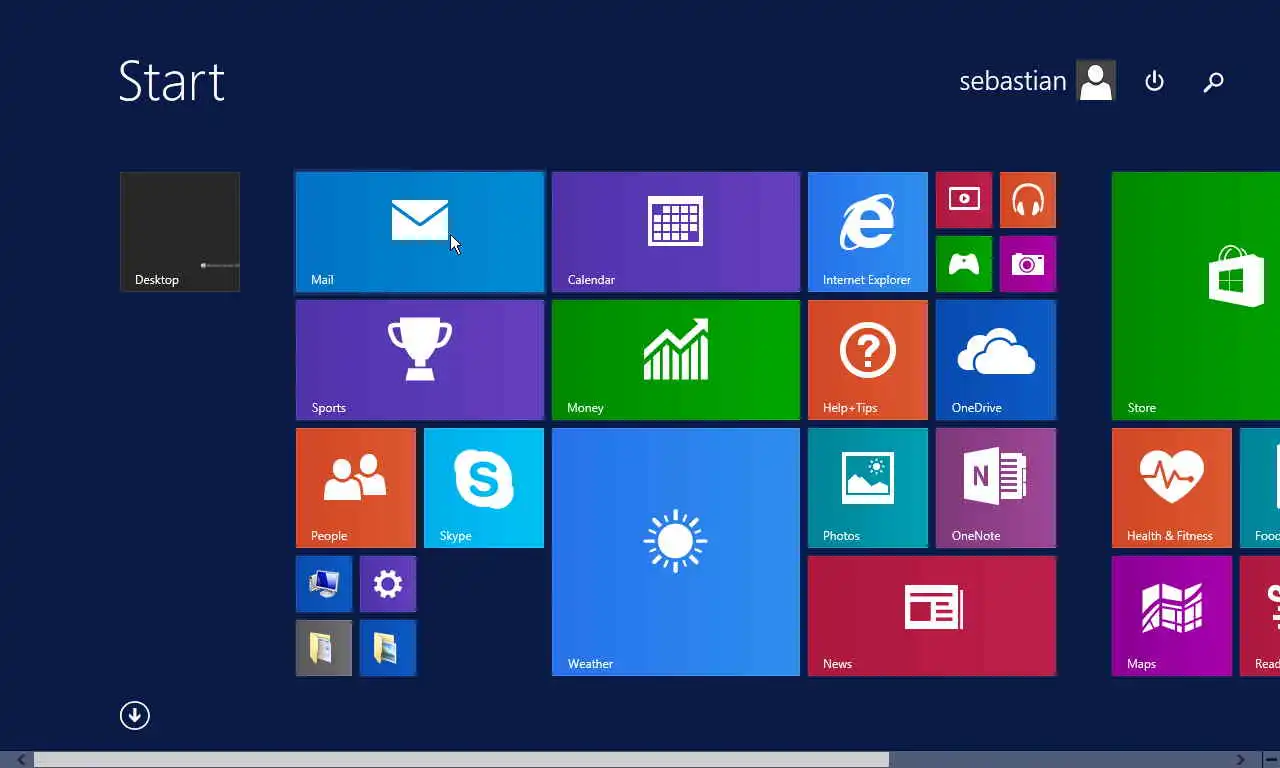Open the Photos tile
This screenshot has width=1280, height=768.
click(868, 488)
